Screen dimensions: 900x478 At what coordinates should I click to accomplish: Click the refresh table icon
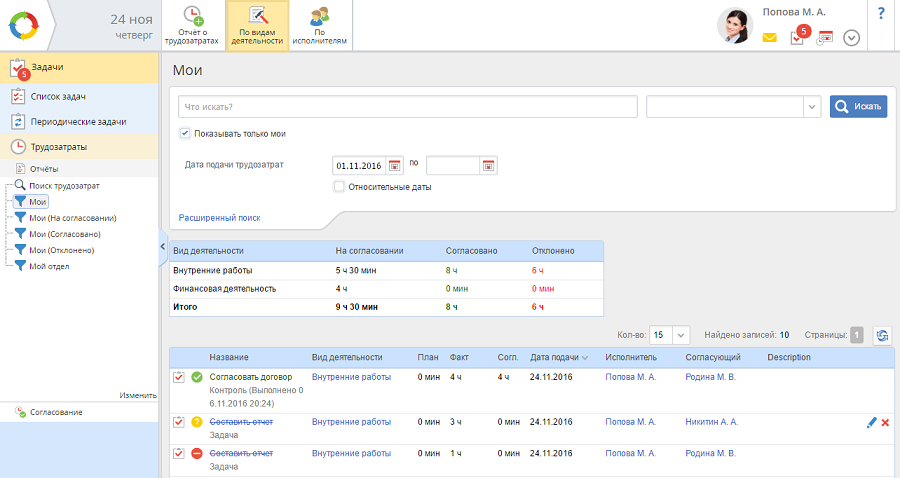881,335
